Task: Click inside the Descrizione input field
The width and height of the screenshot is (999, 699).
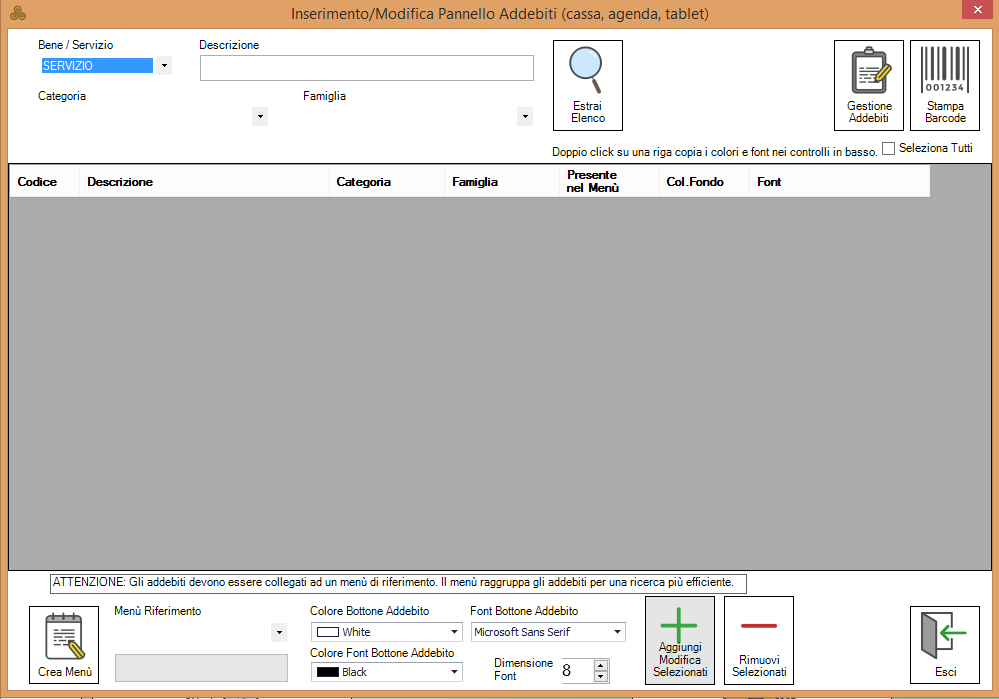Action: point(366,67)
